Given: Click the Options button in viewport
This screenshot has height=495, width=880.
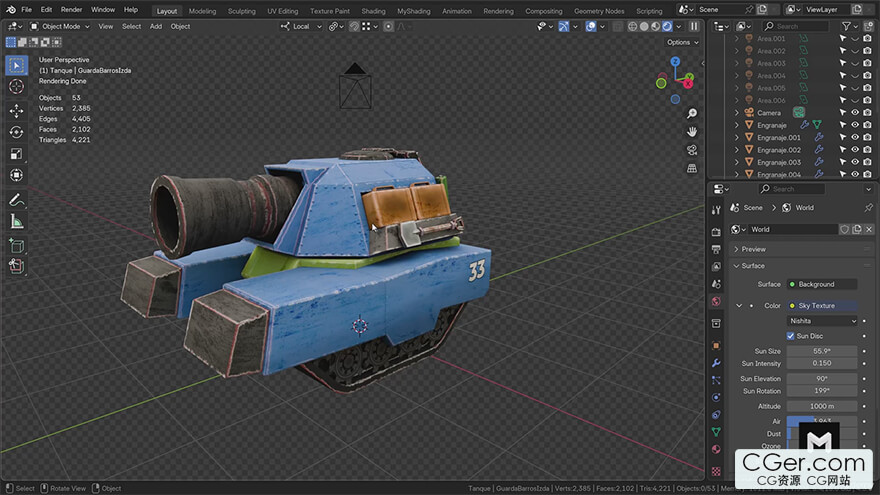Looking at the screenshot, I should (x=681, y=42).
